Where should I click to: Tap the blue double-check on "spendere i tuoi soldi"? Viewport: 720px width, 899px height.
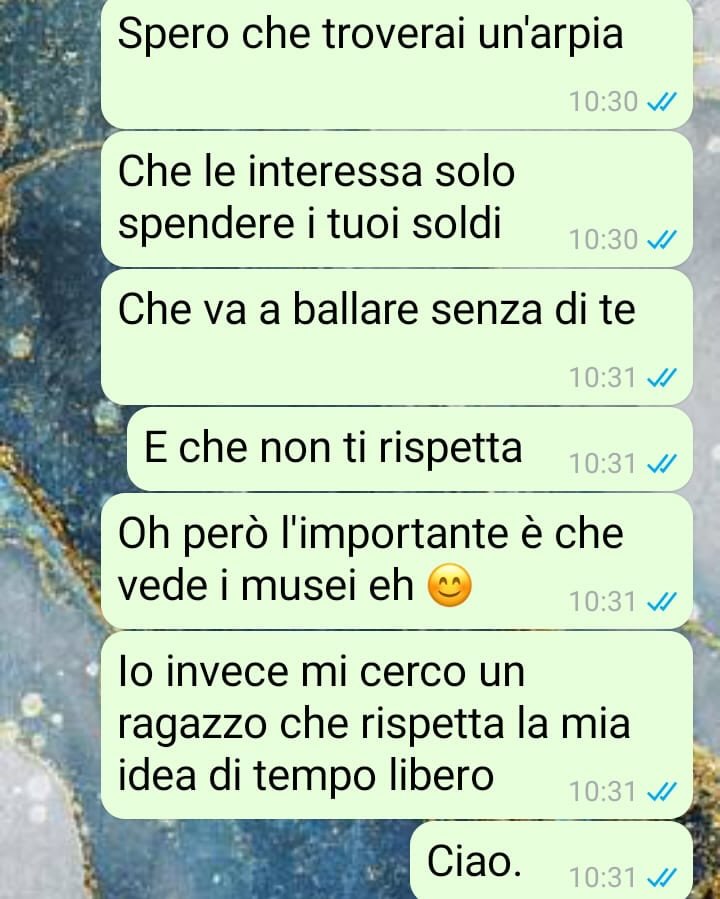(662, 240)
